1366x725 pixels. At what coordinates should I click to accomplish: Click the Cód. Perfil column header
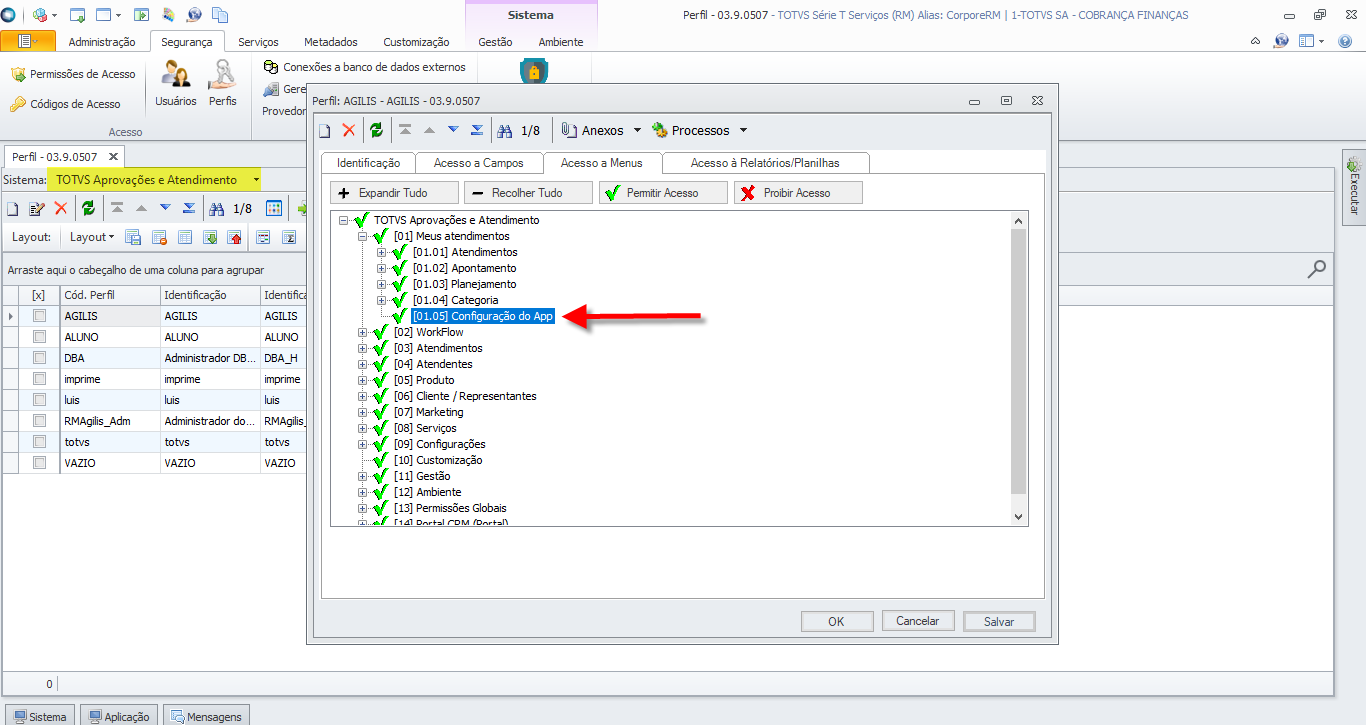[x=110, y=295]
